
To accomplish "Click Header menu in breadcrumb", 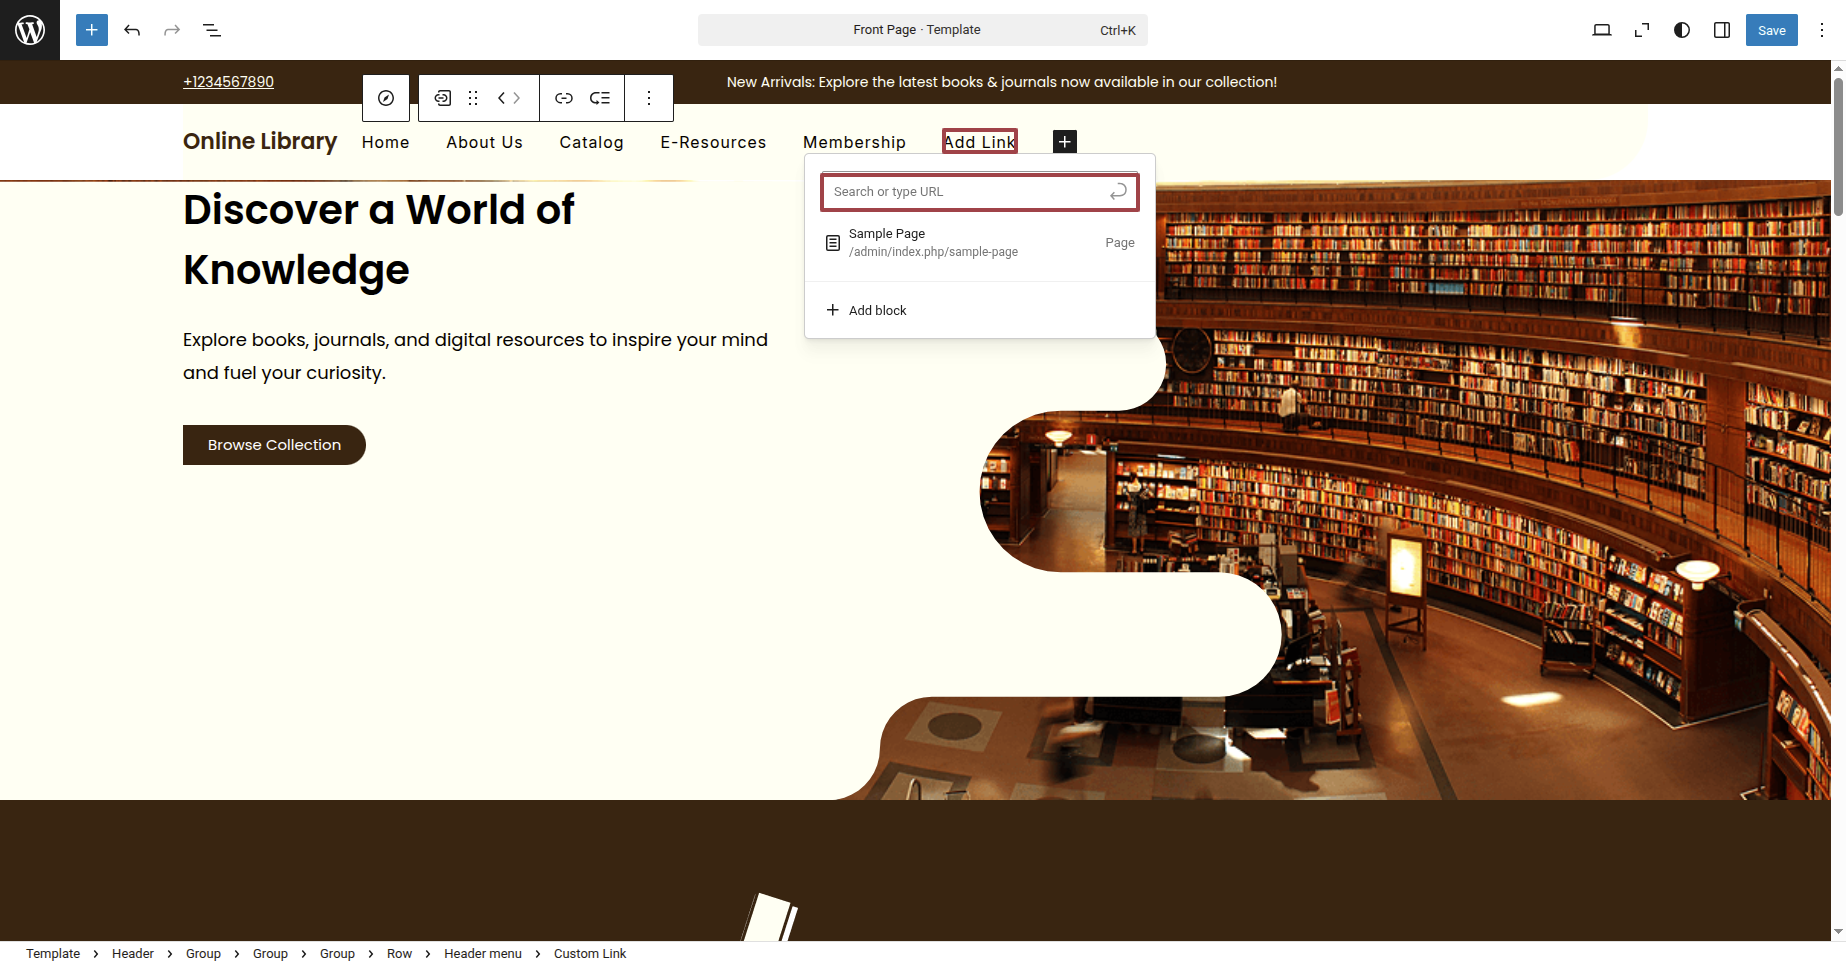I will 483,954.
